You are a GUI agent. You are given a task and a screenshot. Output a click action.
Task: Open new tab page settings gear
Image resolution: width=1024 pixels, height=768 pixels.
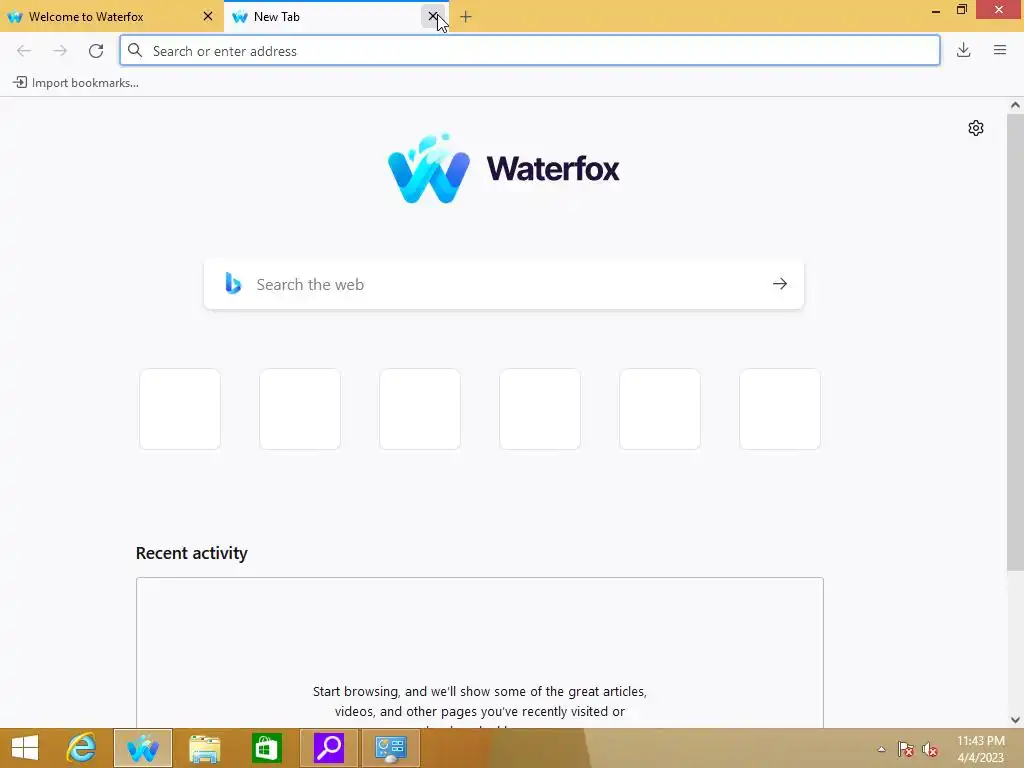click(976, 128)
